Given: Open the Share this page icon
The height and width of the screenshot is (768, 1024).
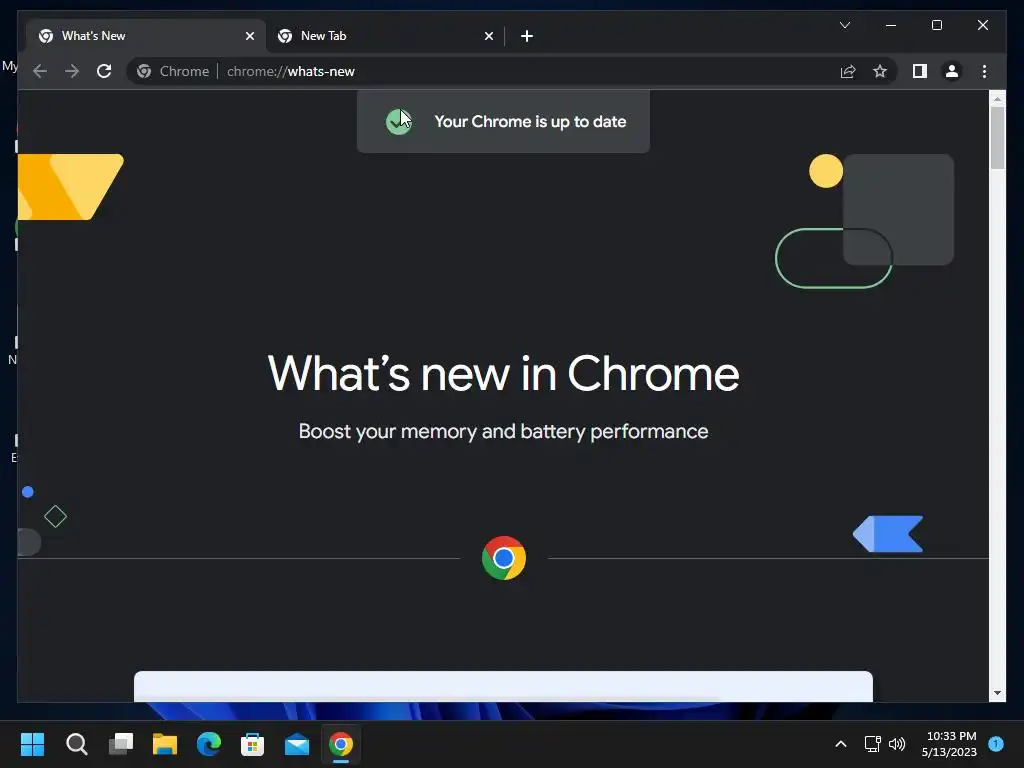Looking at the screenshot, I should [x=848, y=71].
